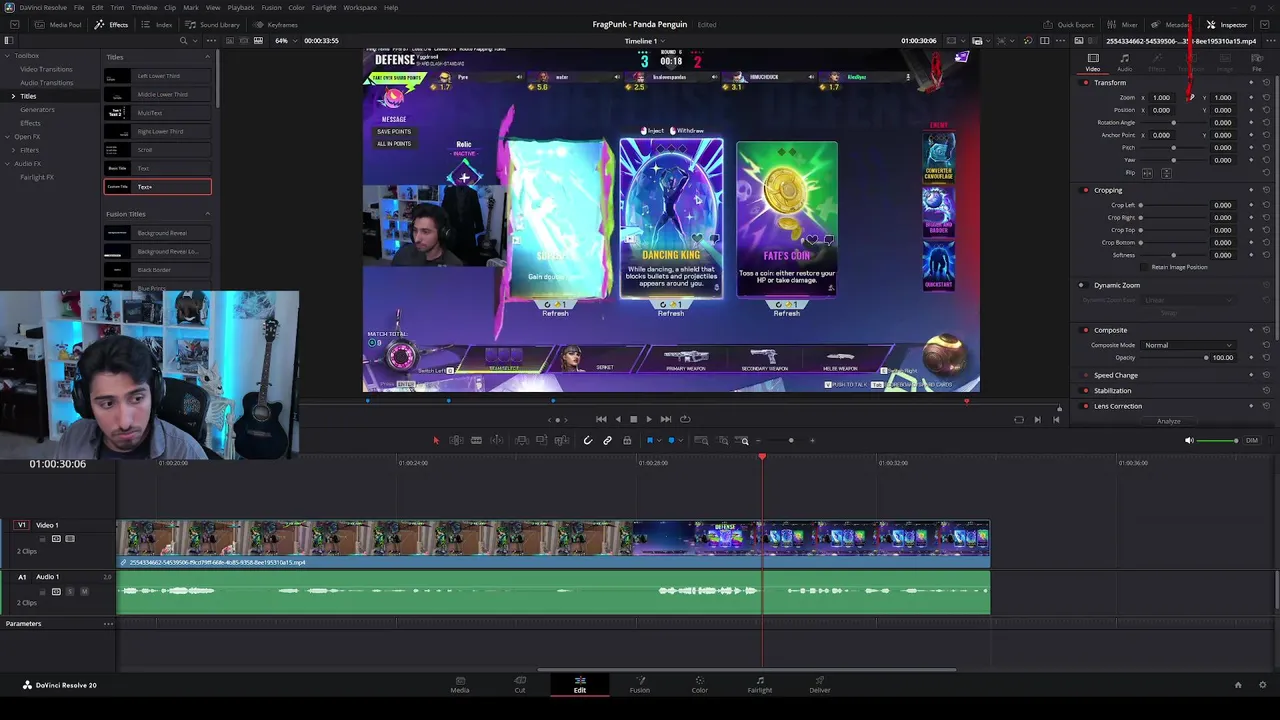The height and width of the screenshot is (720, 1280).
Task: Toggle the Inspector panel
Action: (1227, 25)
